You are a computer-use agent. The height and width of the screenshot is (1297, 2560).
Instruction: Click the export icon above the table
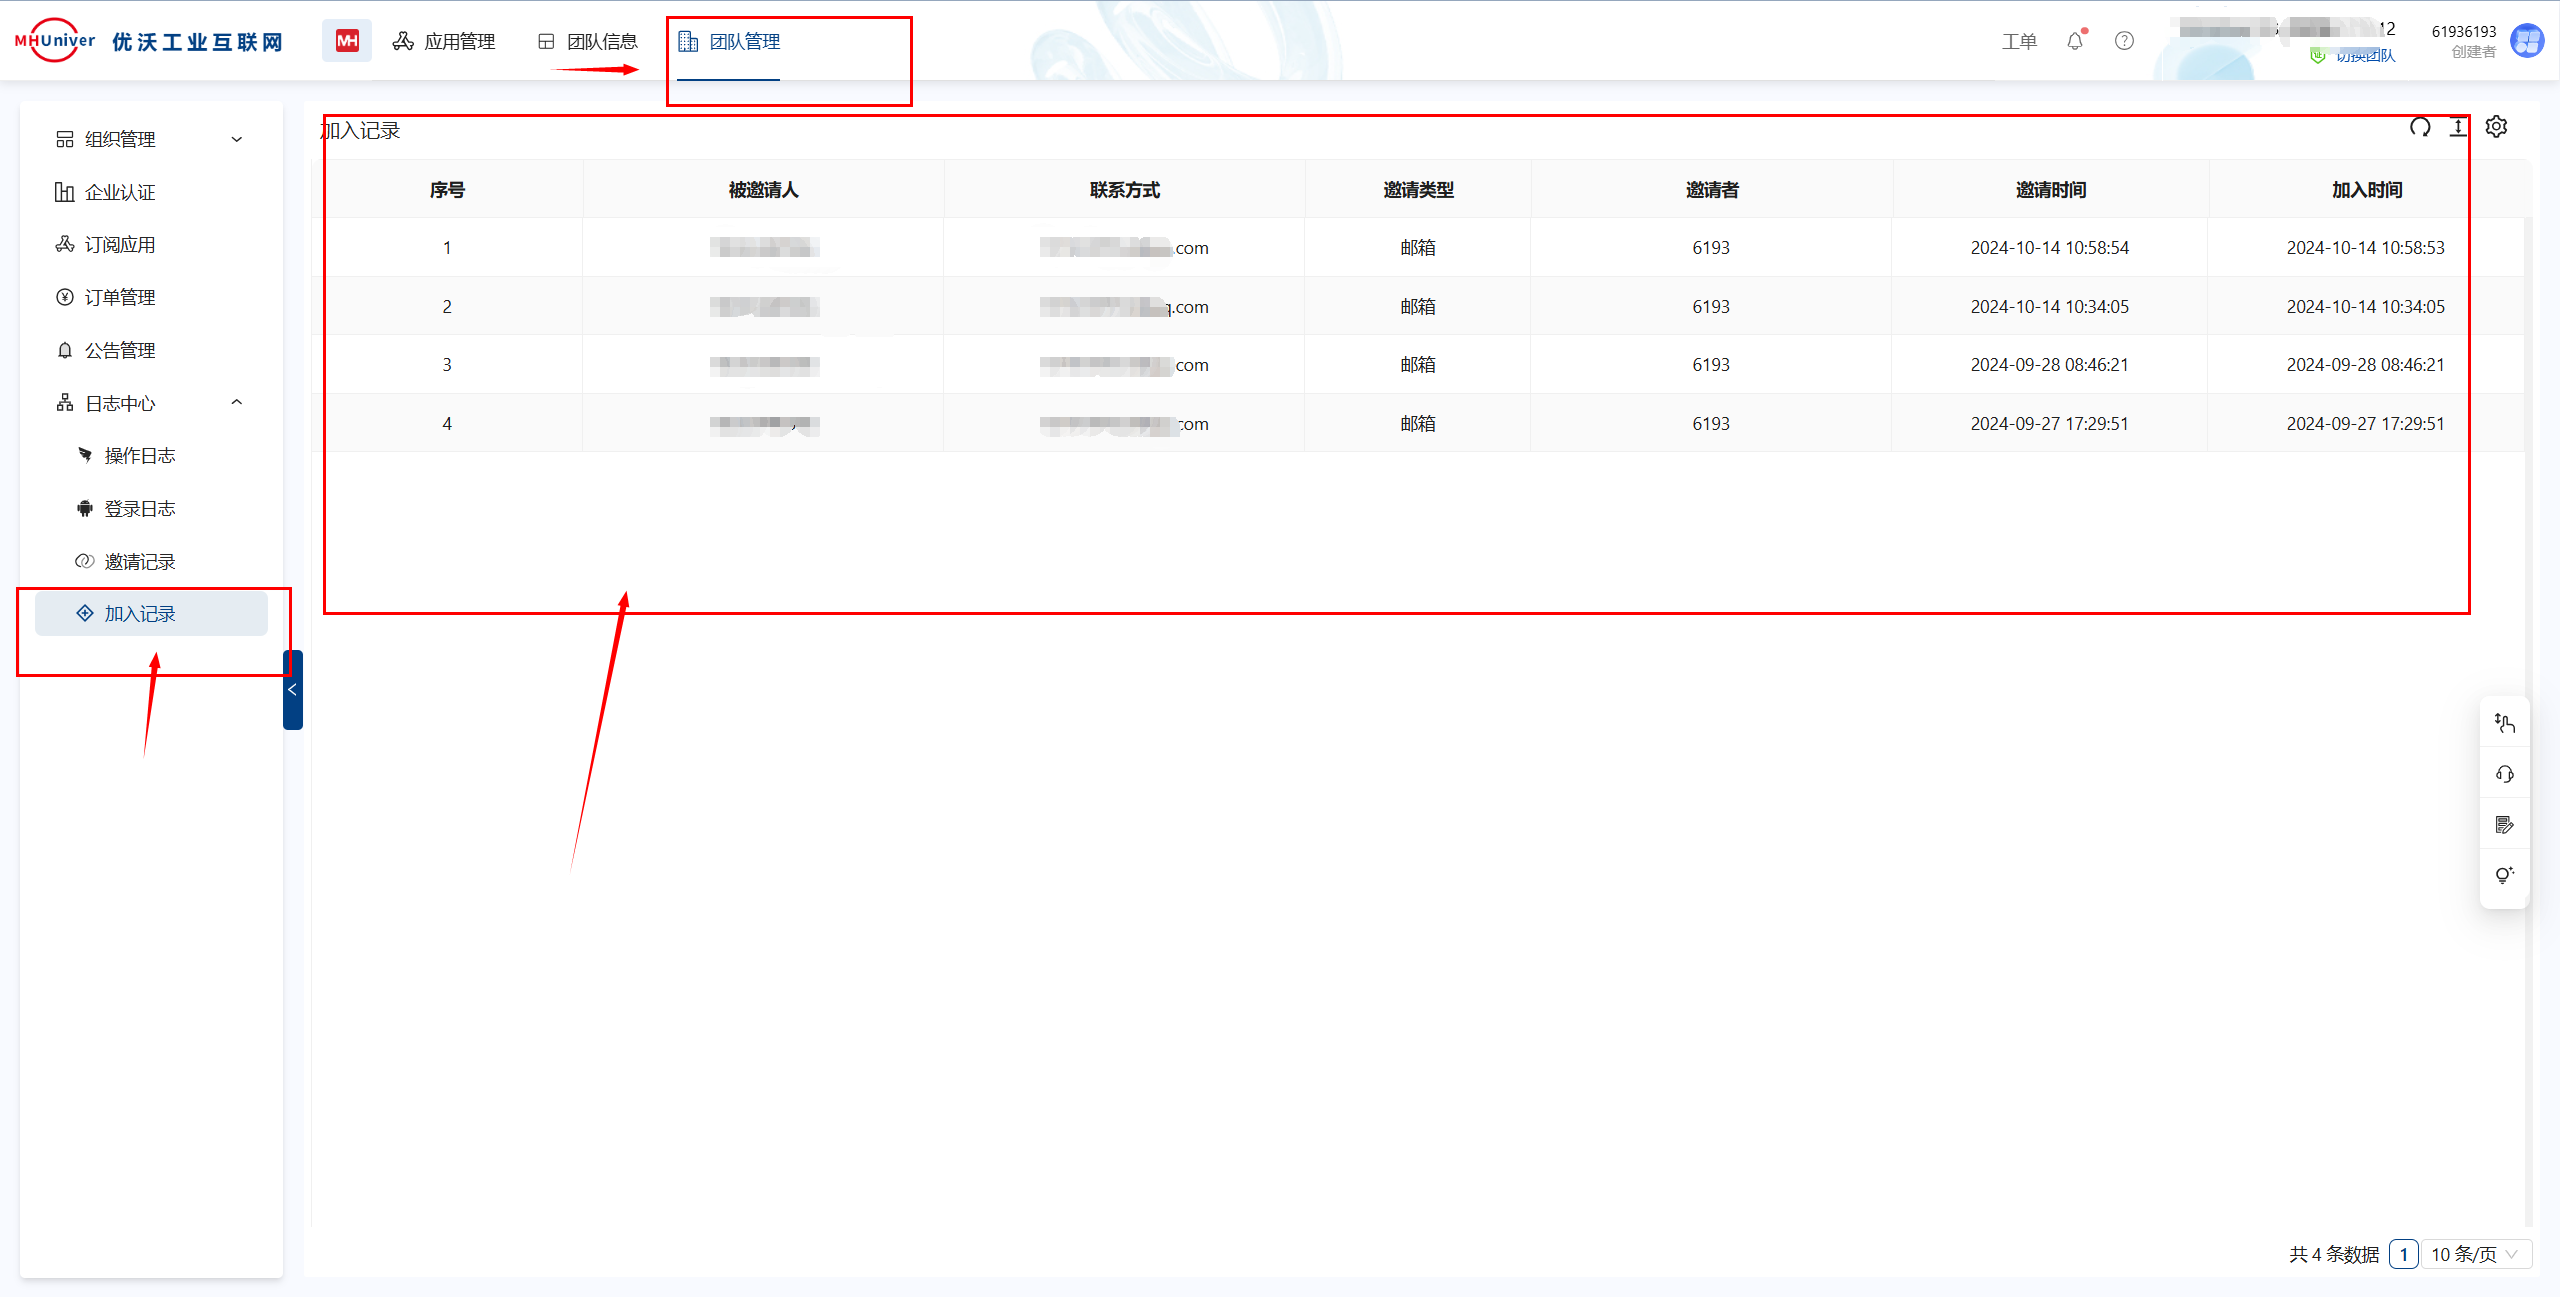[2458, 127]
